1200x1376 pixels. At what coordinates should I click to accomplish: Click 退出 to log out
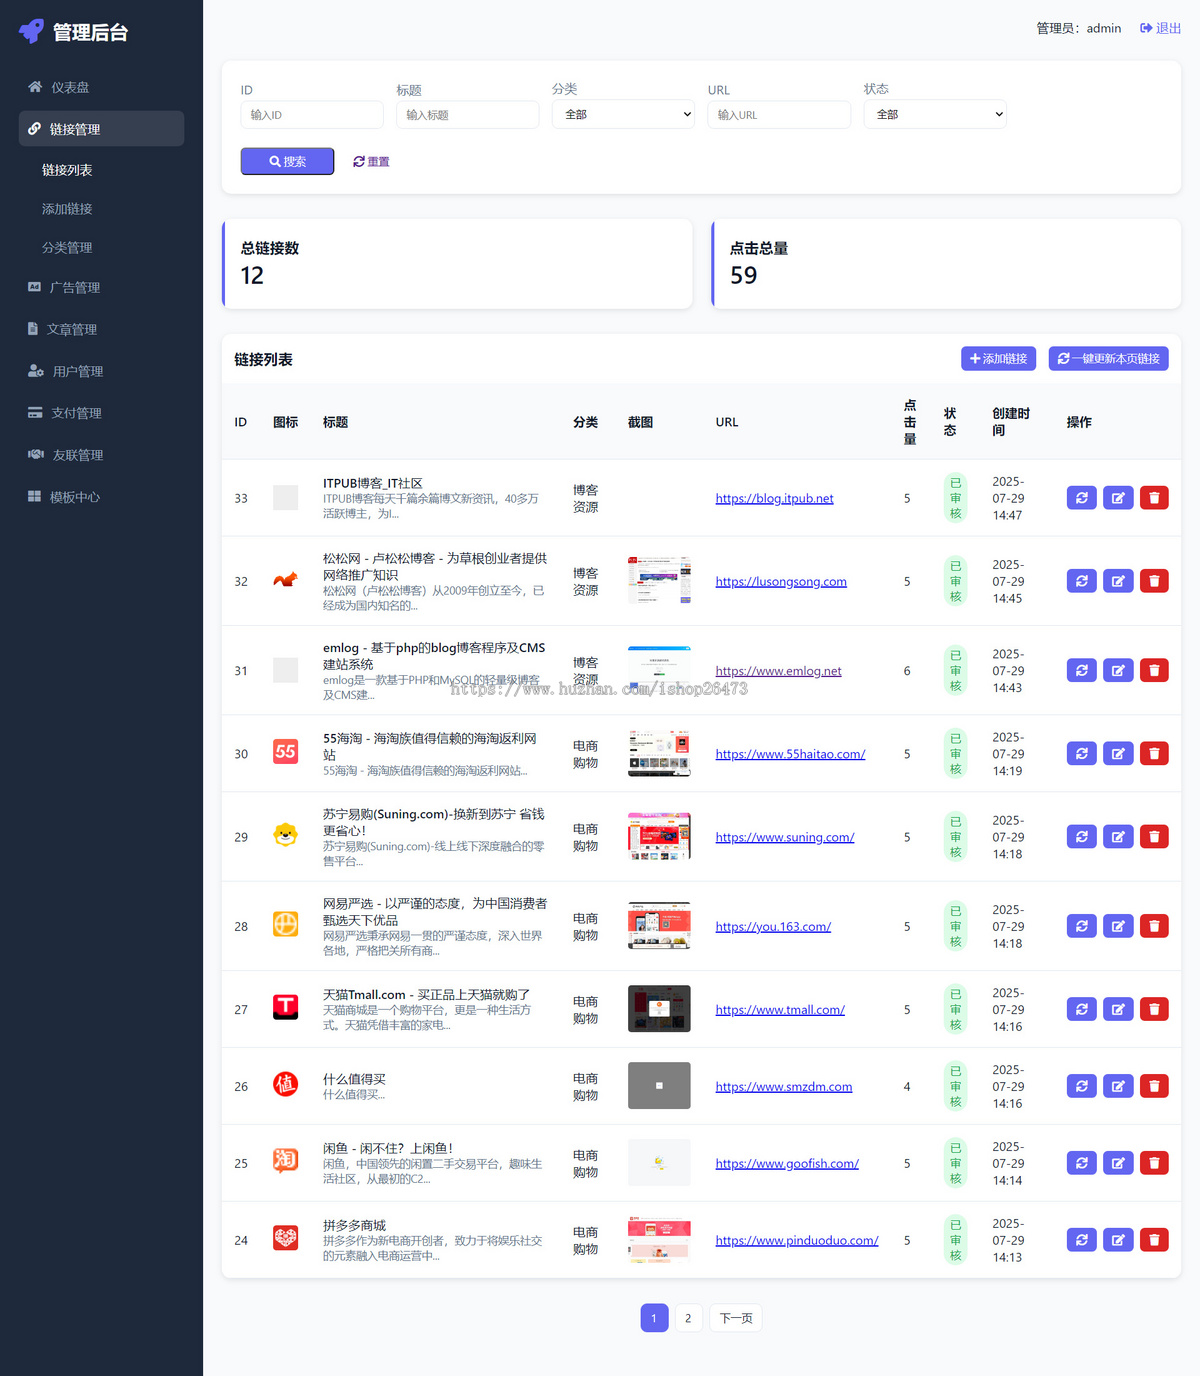click(1160, 28)
